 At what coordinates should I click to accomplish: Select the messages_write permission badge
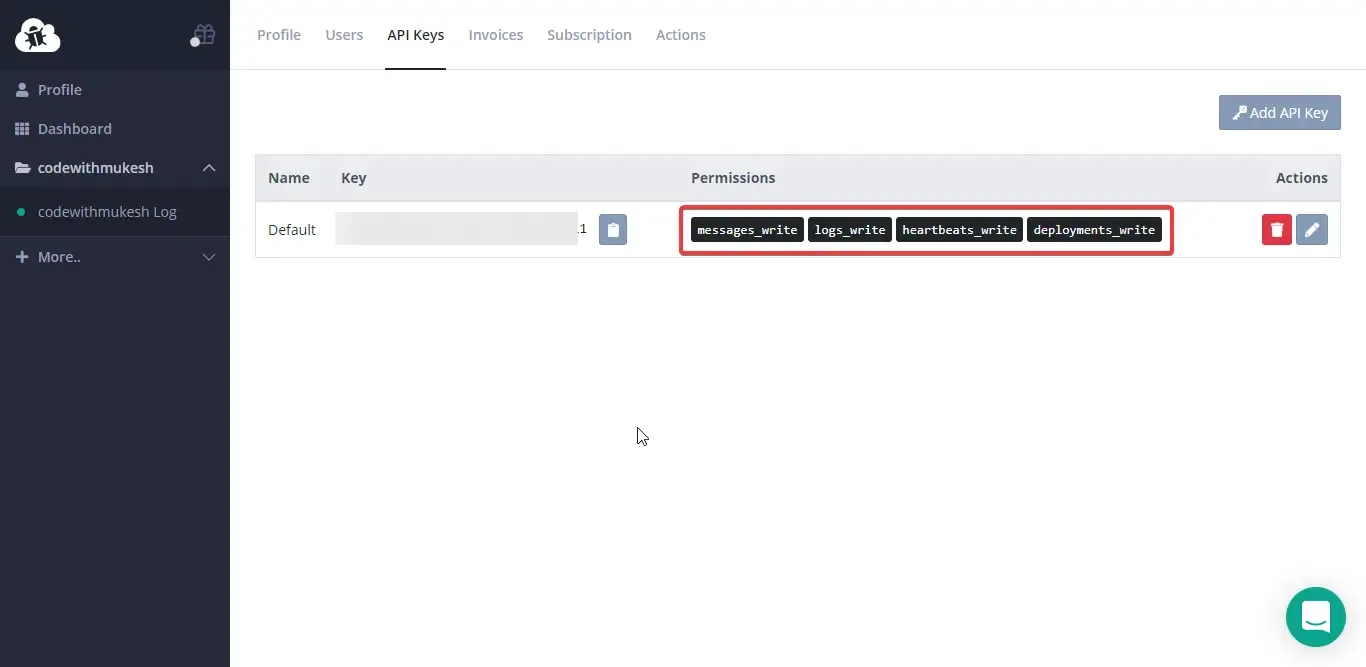point(747,229)
